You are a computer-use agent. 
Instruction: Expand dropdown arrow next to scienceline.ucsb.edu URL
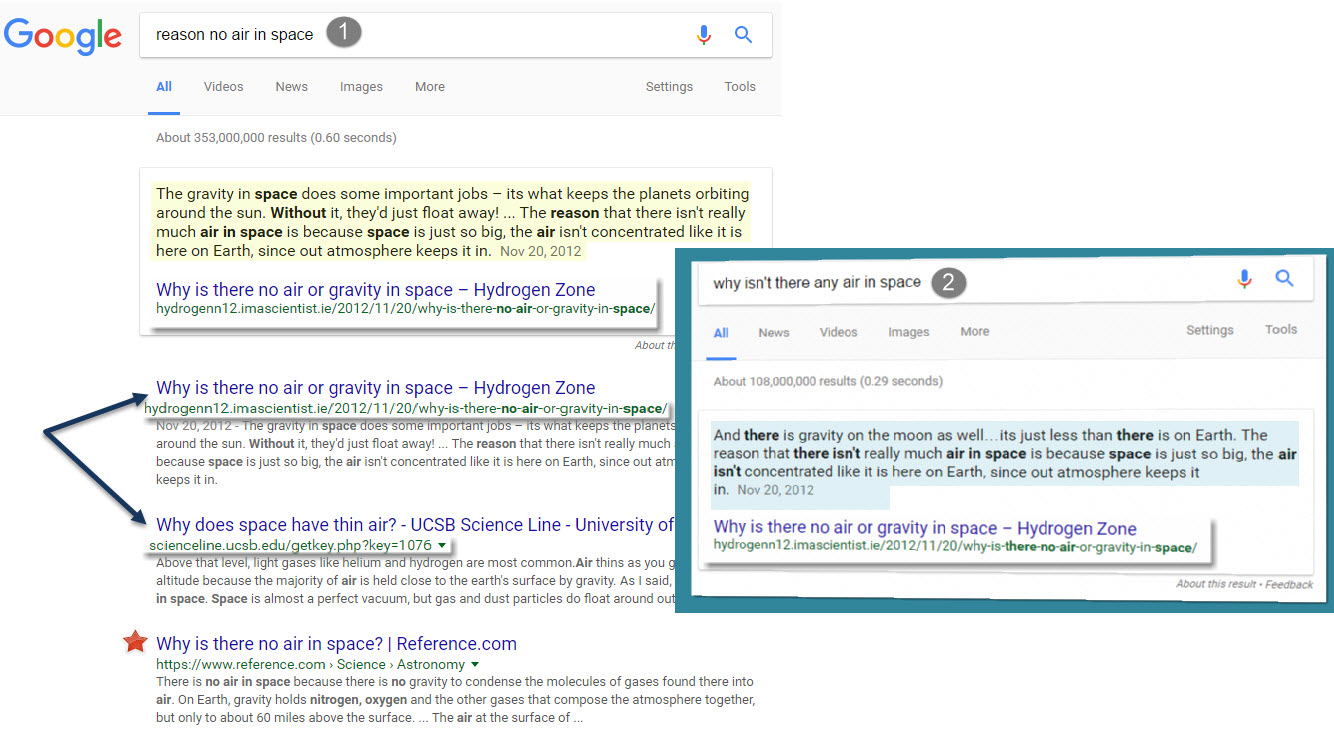441,545
